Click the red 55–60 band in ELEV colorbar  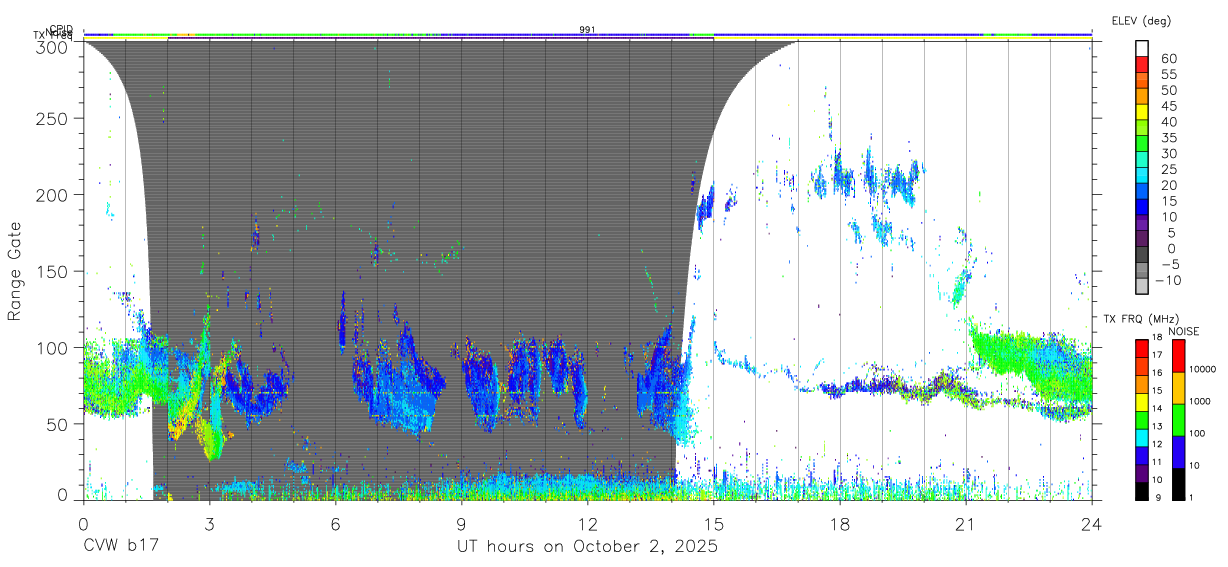pos(1143,65)
